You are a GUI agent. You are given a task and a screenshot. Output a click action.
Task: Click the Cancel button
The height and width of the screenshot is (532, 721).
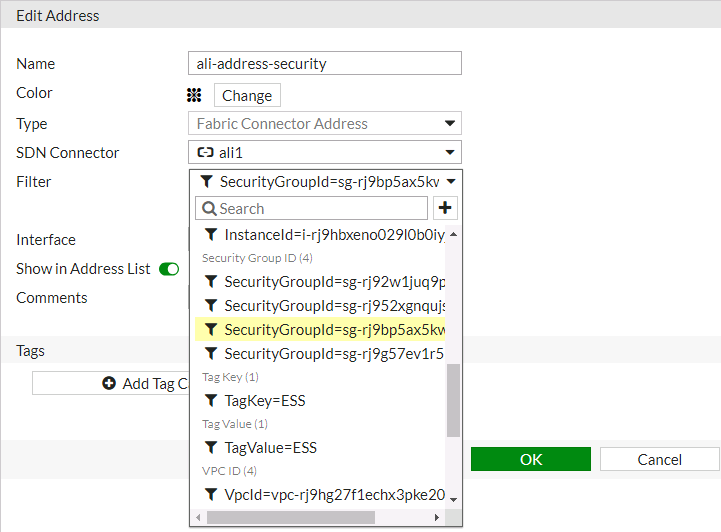(x=660, y=459)
